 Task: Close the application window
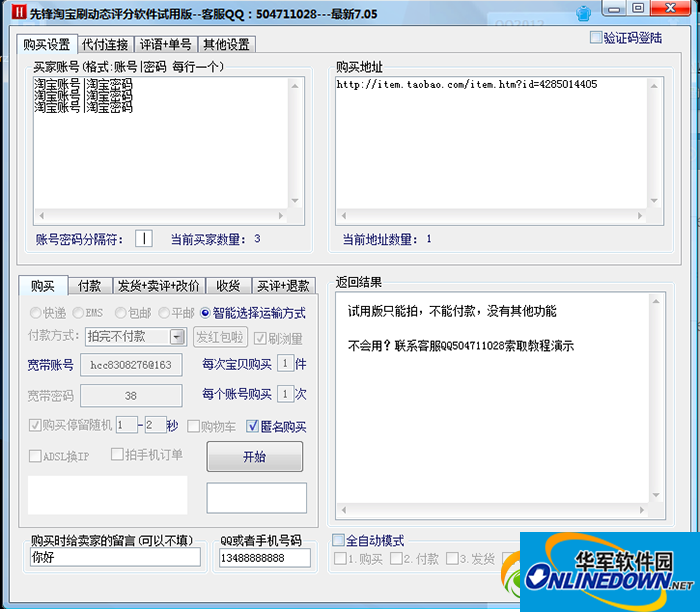[x=671, y=8]
